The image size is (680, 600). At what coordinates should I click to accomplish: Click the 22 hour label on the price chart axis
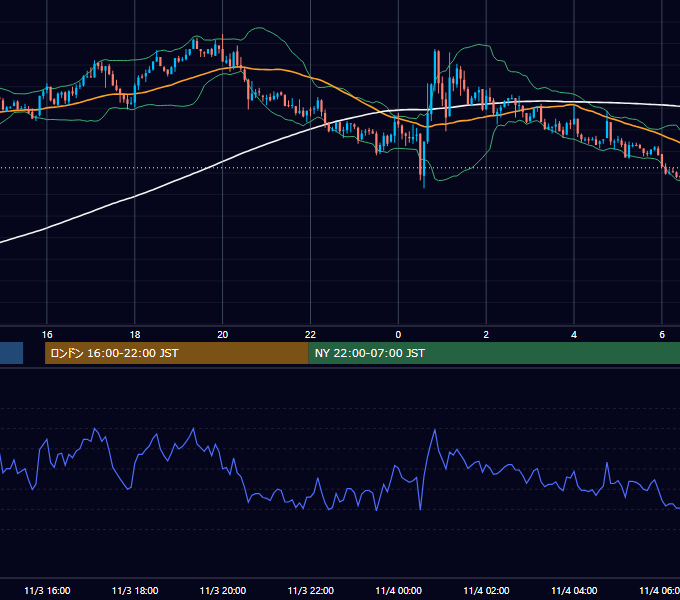[311, 335]
